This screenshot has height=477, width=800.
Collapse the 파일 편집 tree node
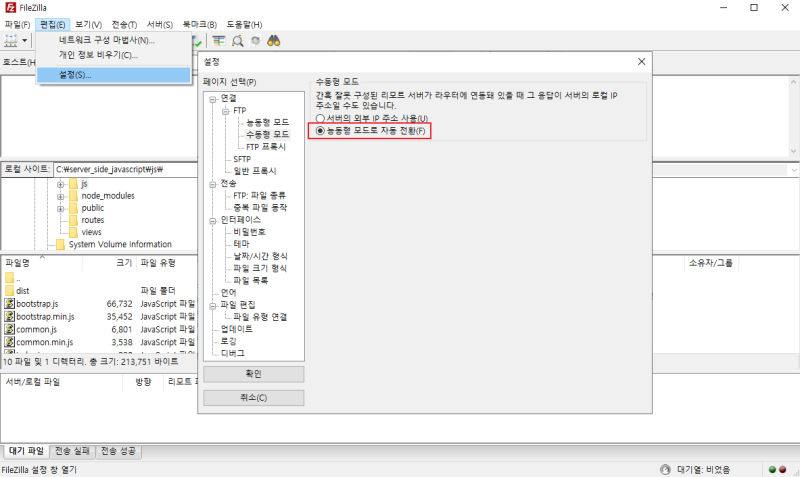coord(213,306)
